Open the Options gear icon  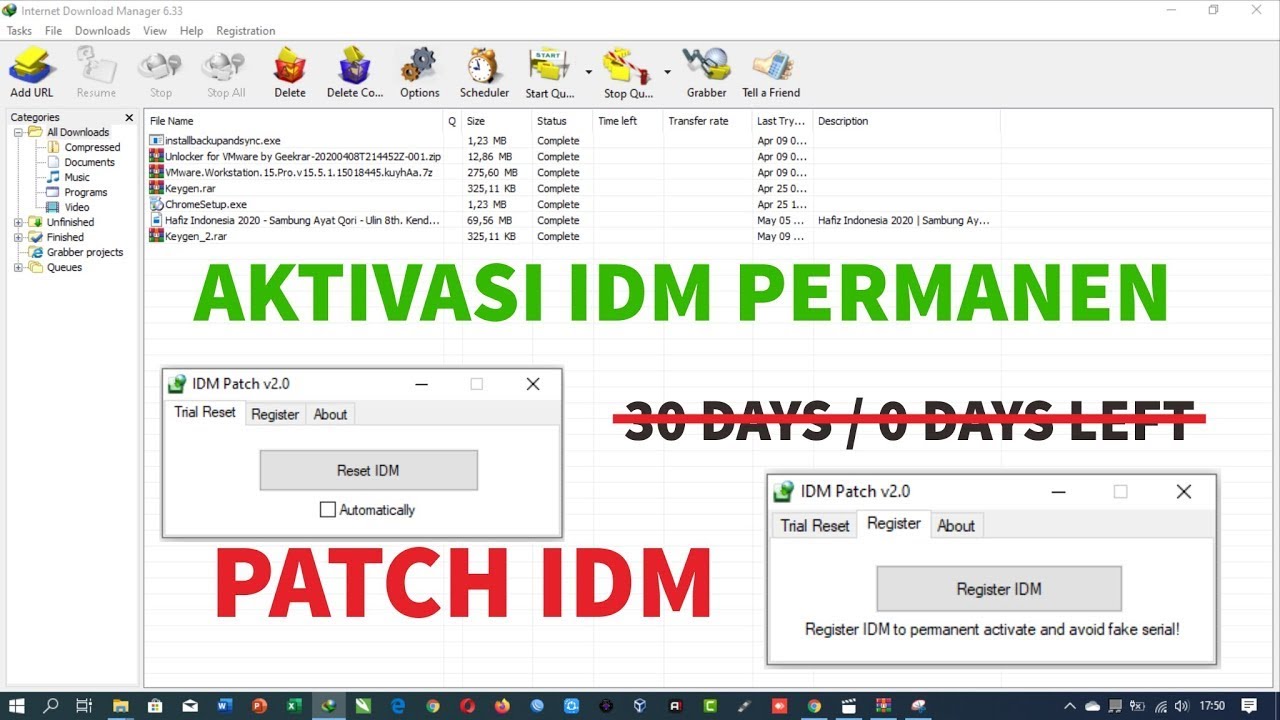point(419,72)
